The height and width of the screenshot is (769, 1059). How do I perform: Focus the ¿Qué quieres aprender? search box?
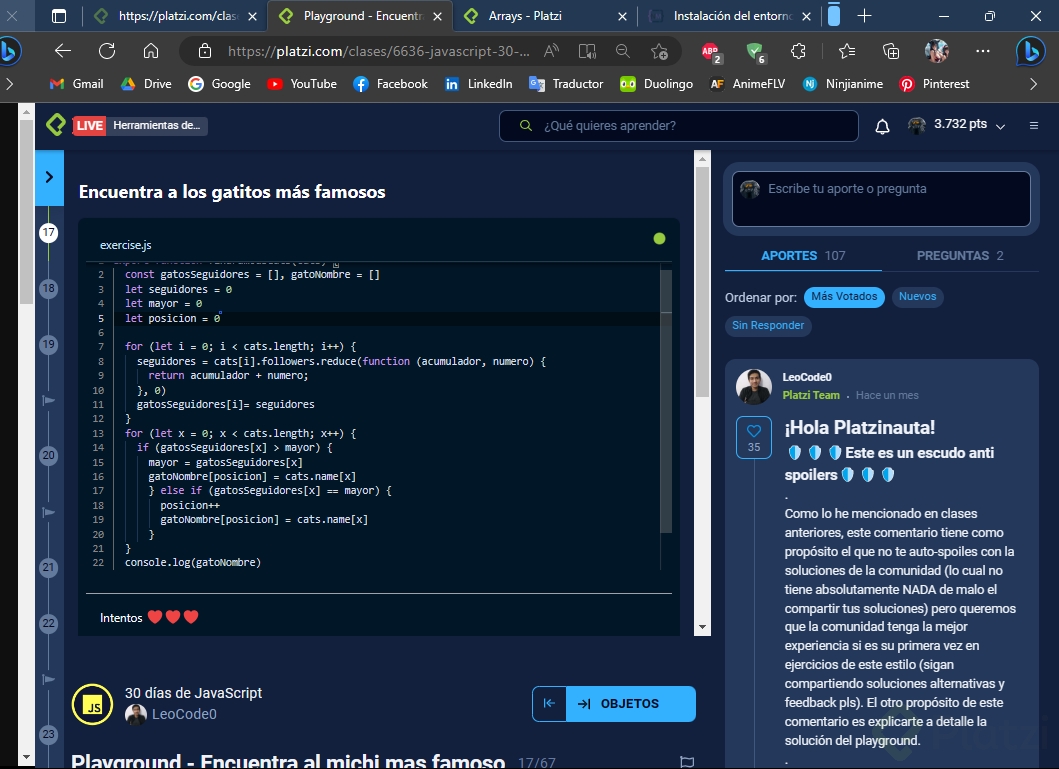tap(679, 126)
